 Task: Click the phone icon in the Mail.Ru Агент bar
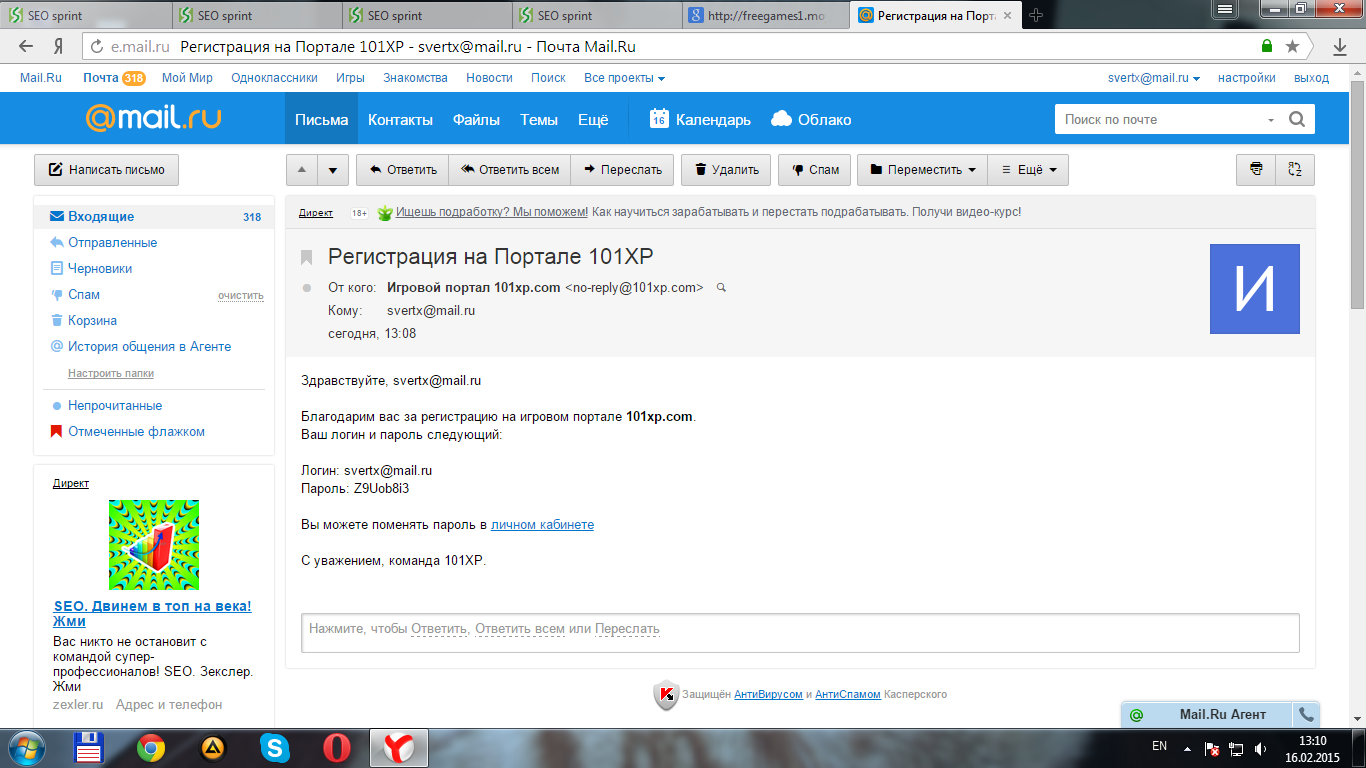[x=1305, y=714]
